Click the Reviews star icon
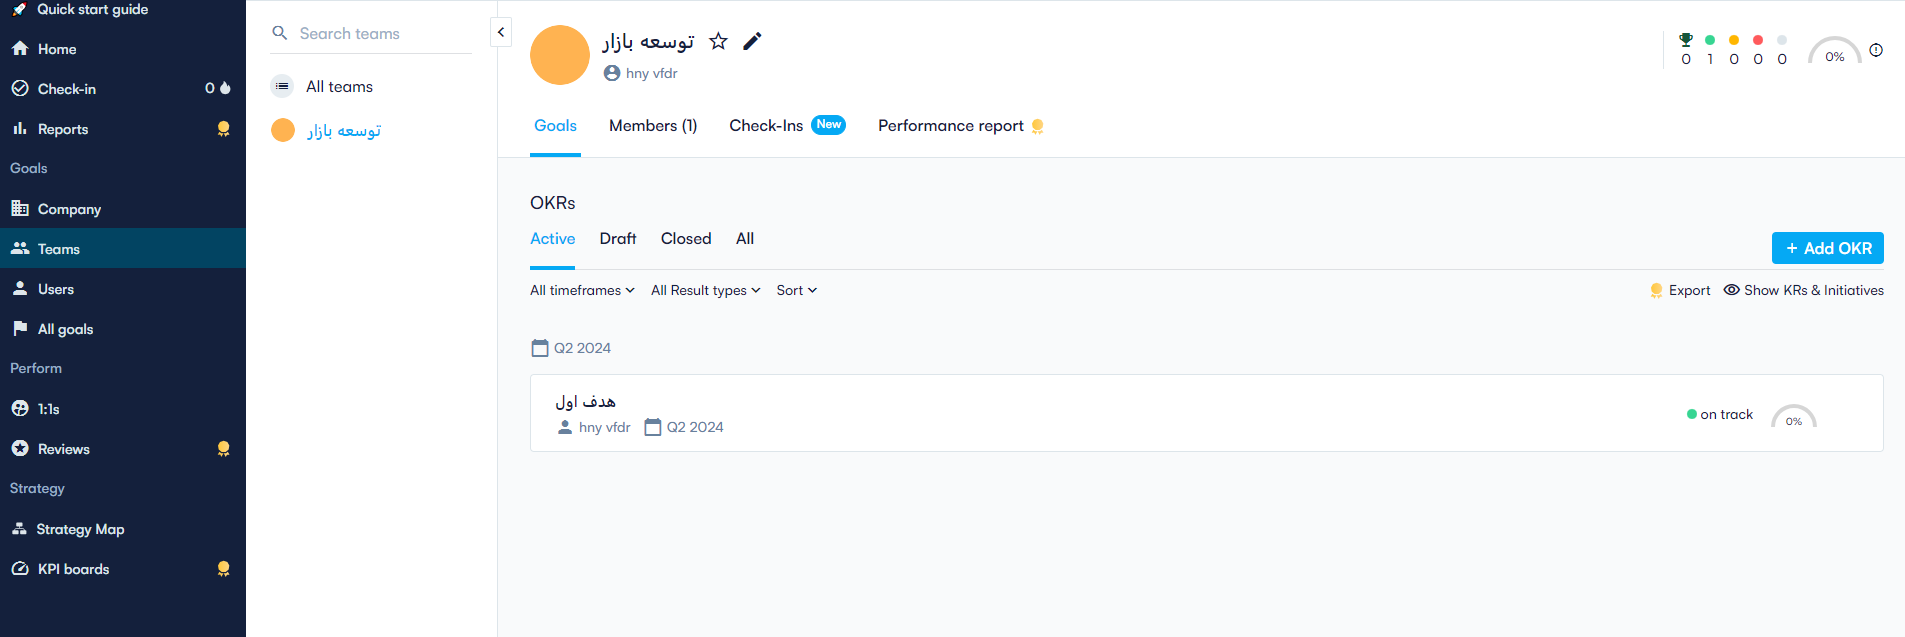1905x637 pixels. pyautogui.click(x=20, y=448)
